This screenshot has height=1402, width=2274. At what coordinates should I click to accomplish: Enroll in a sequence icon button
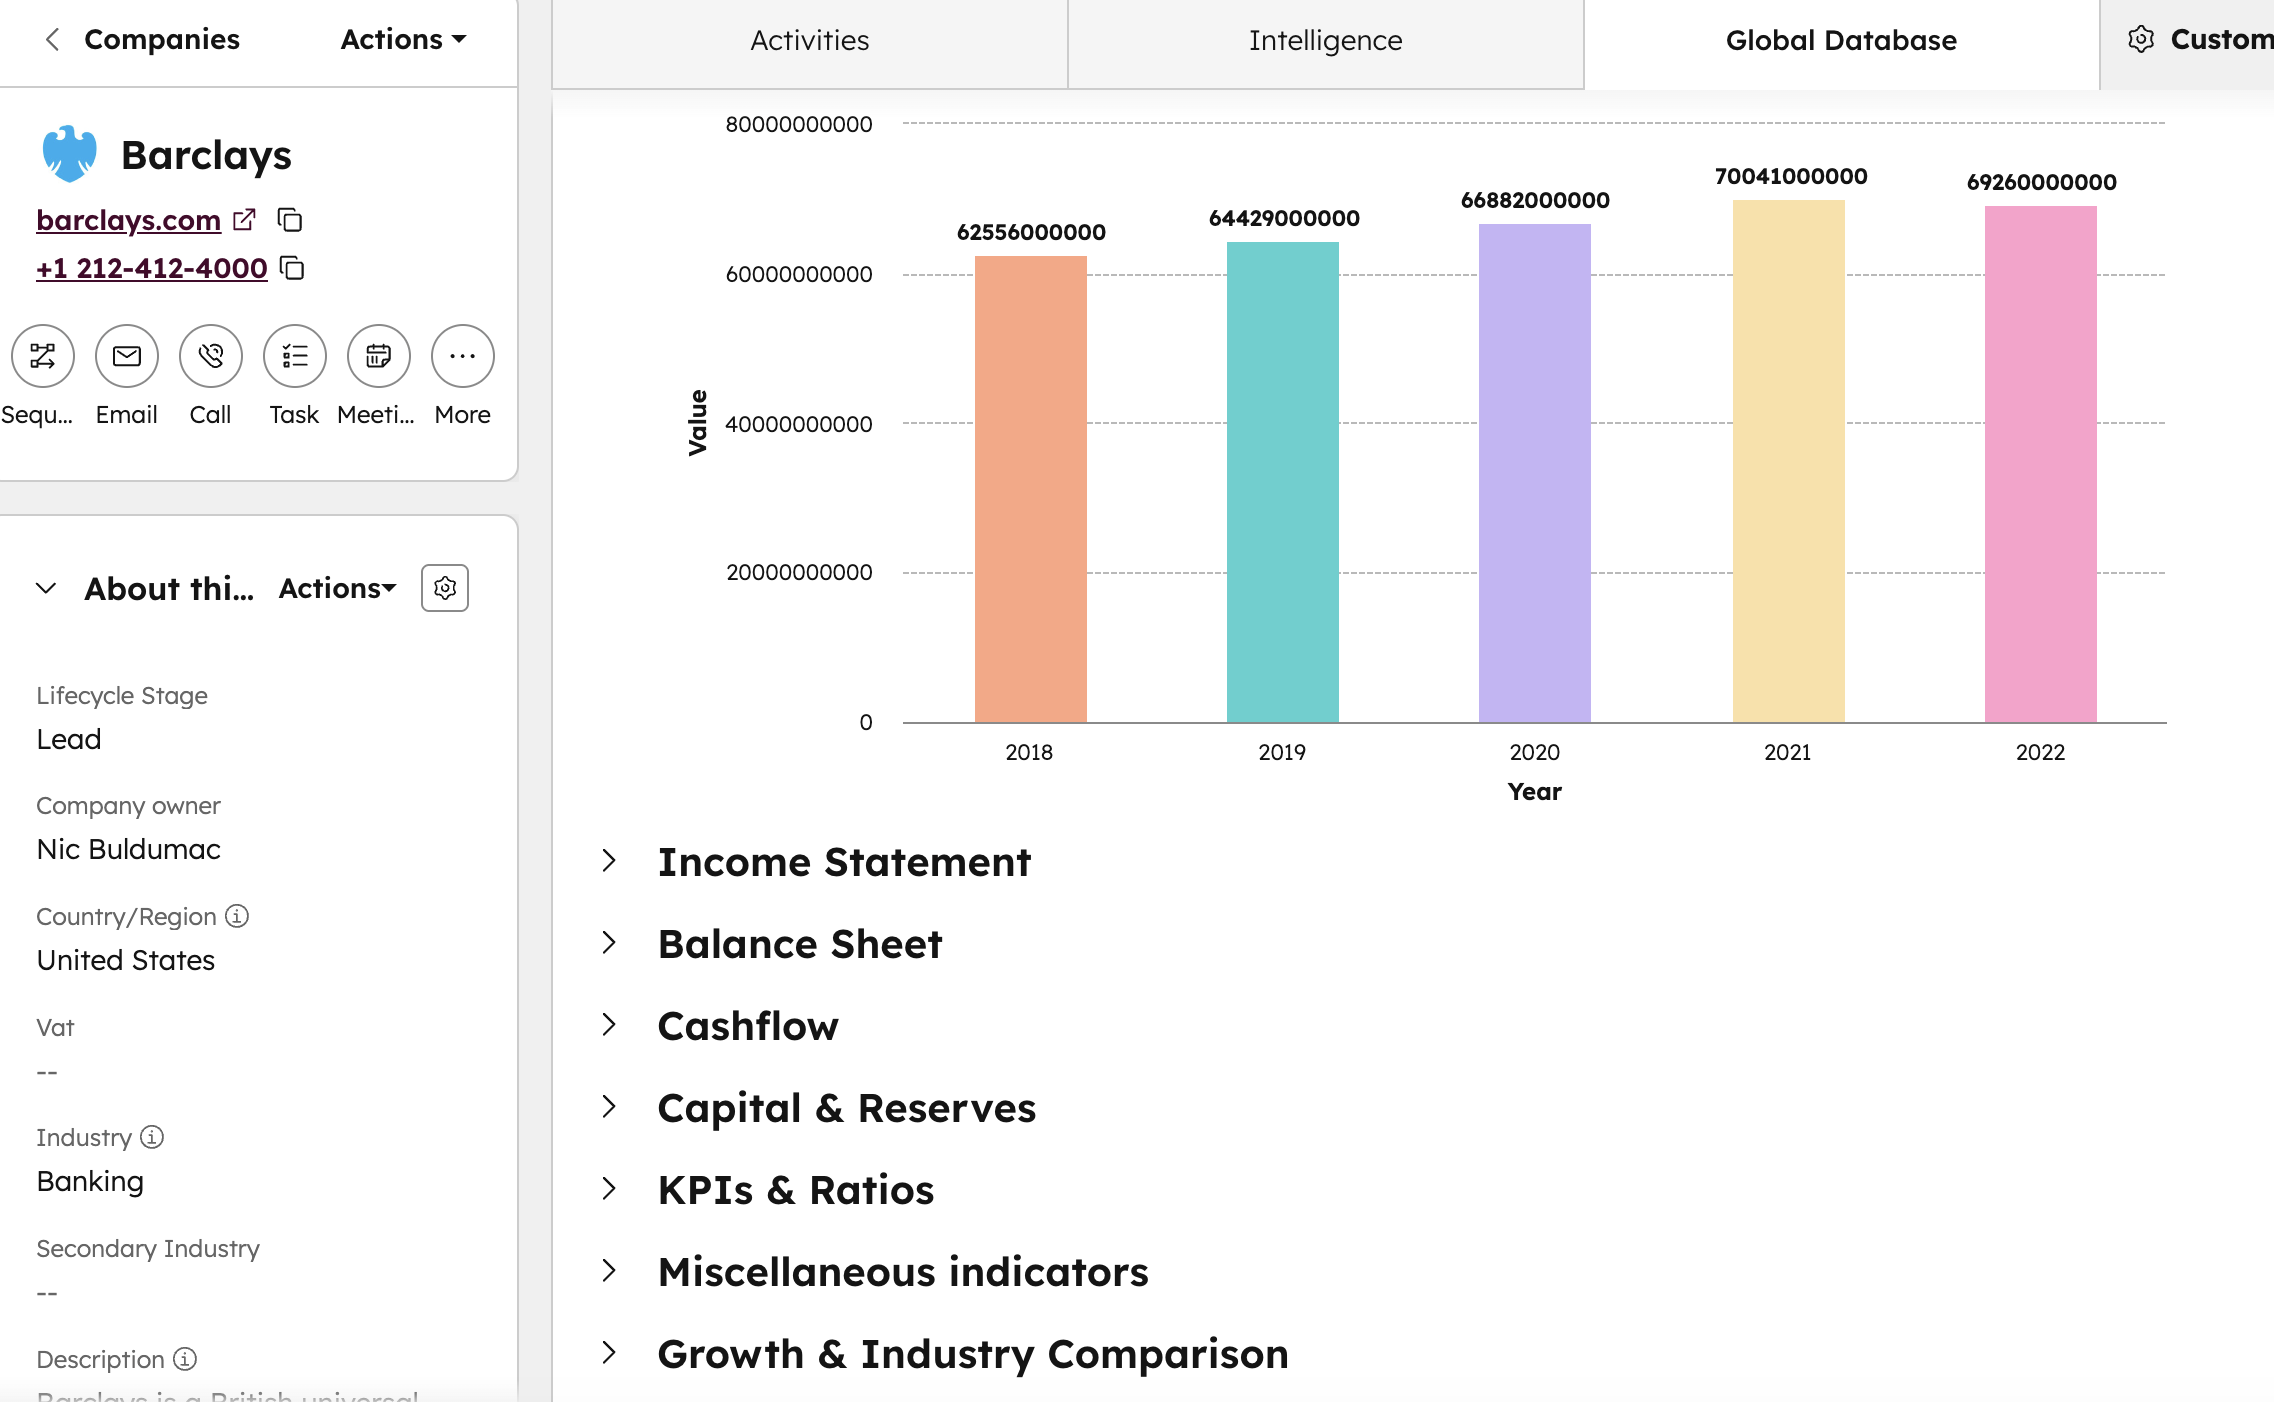pyautogui.click(x=43, y=356)
